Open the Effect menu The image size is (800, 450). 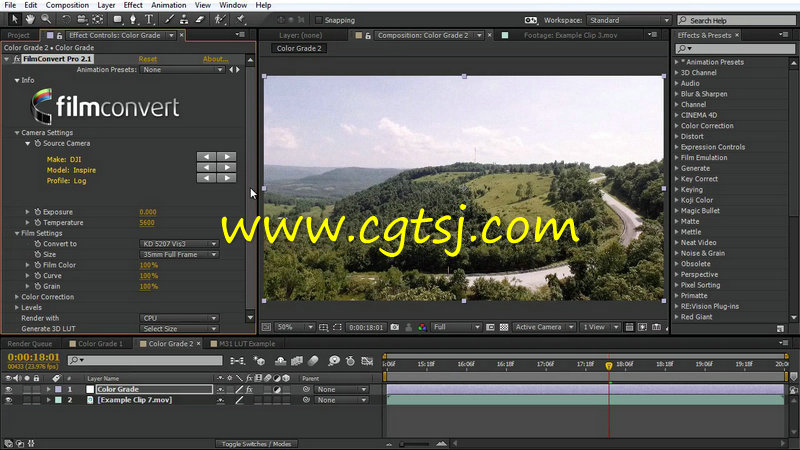[x=133, y=5]
